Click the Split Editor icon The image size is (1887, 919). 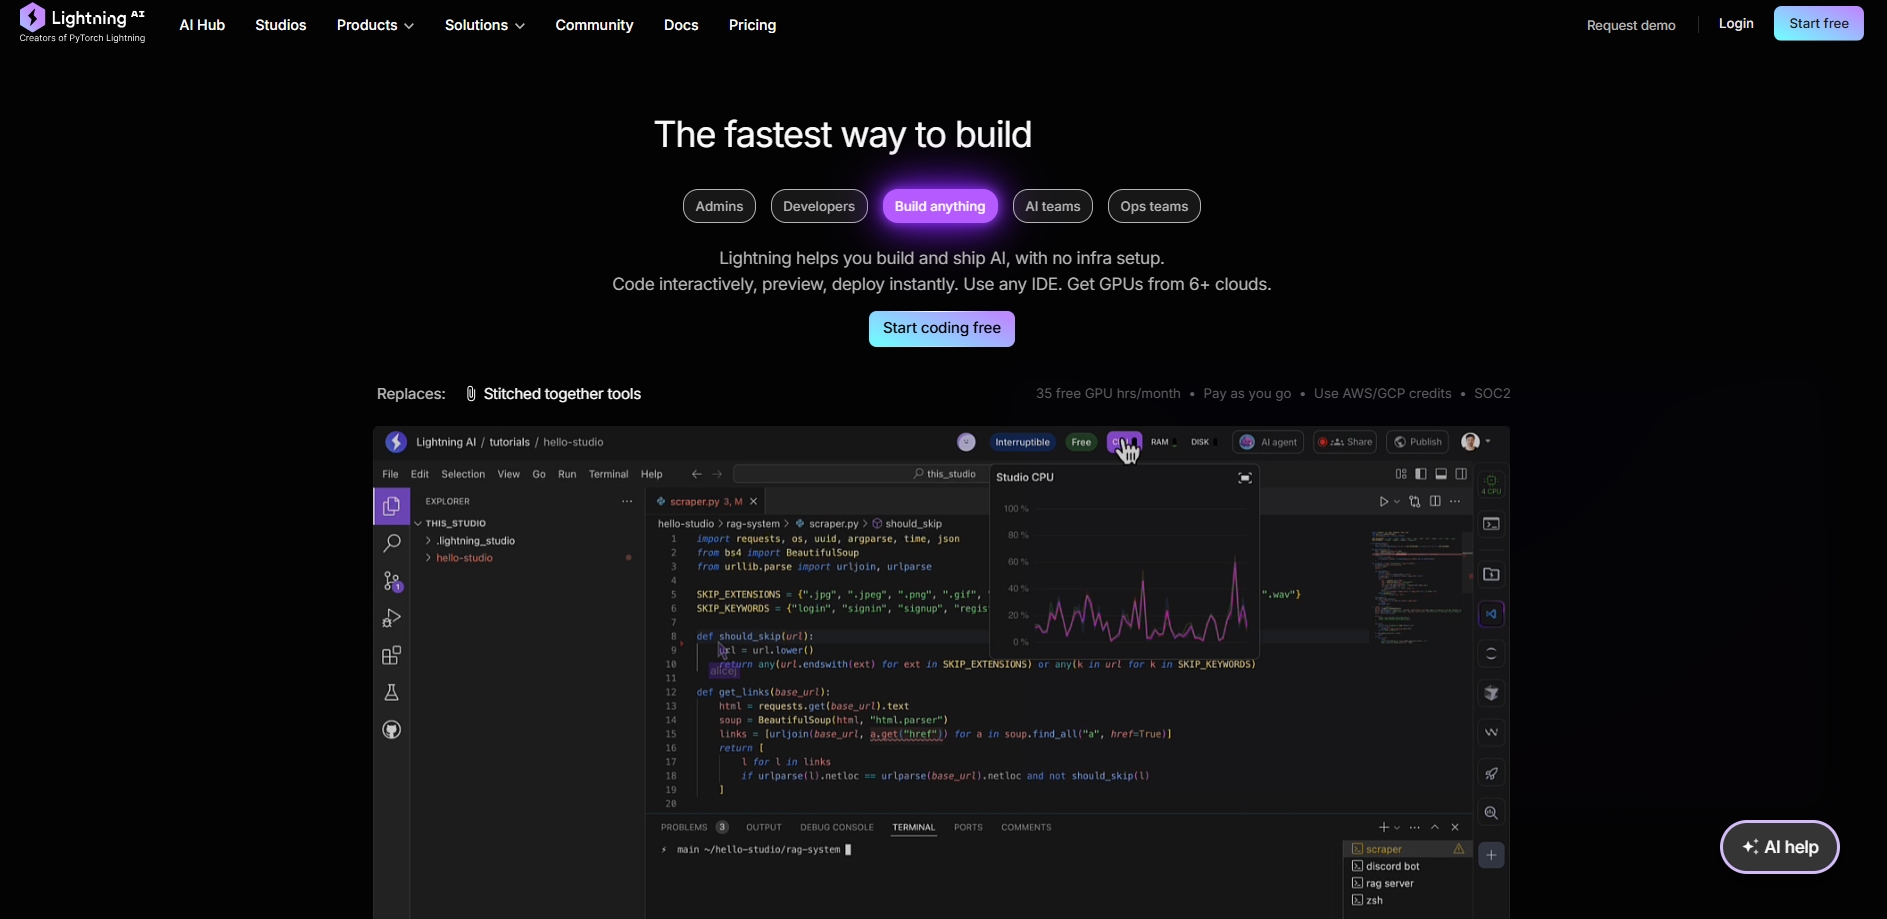[x=1435, y=502]
